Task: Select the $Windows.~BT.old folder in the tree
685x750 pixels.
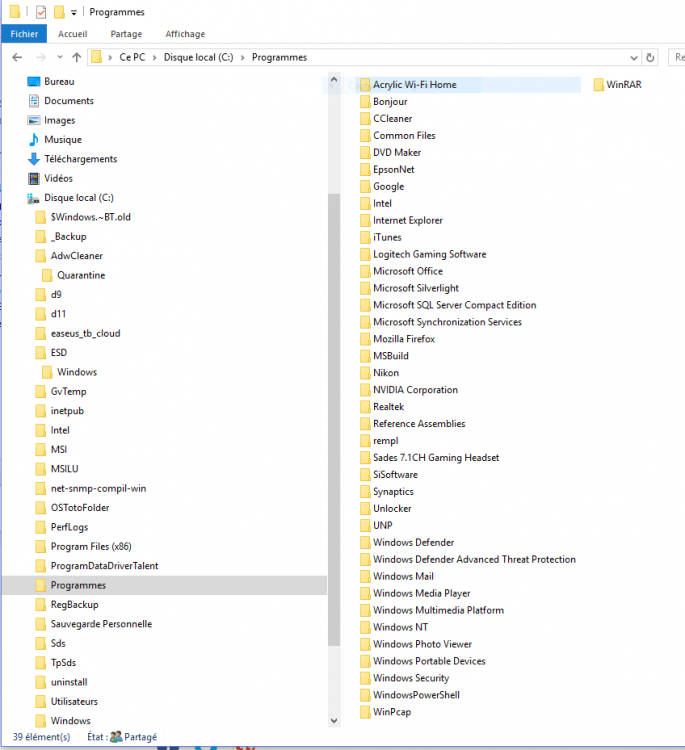Action: (90, 217)
